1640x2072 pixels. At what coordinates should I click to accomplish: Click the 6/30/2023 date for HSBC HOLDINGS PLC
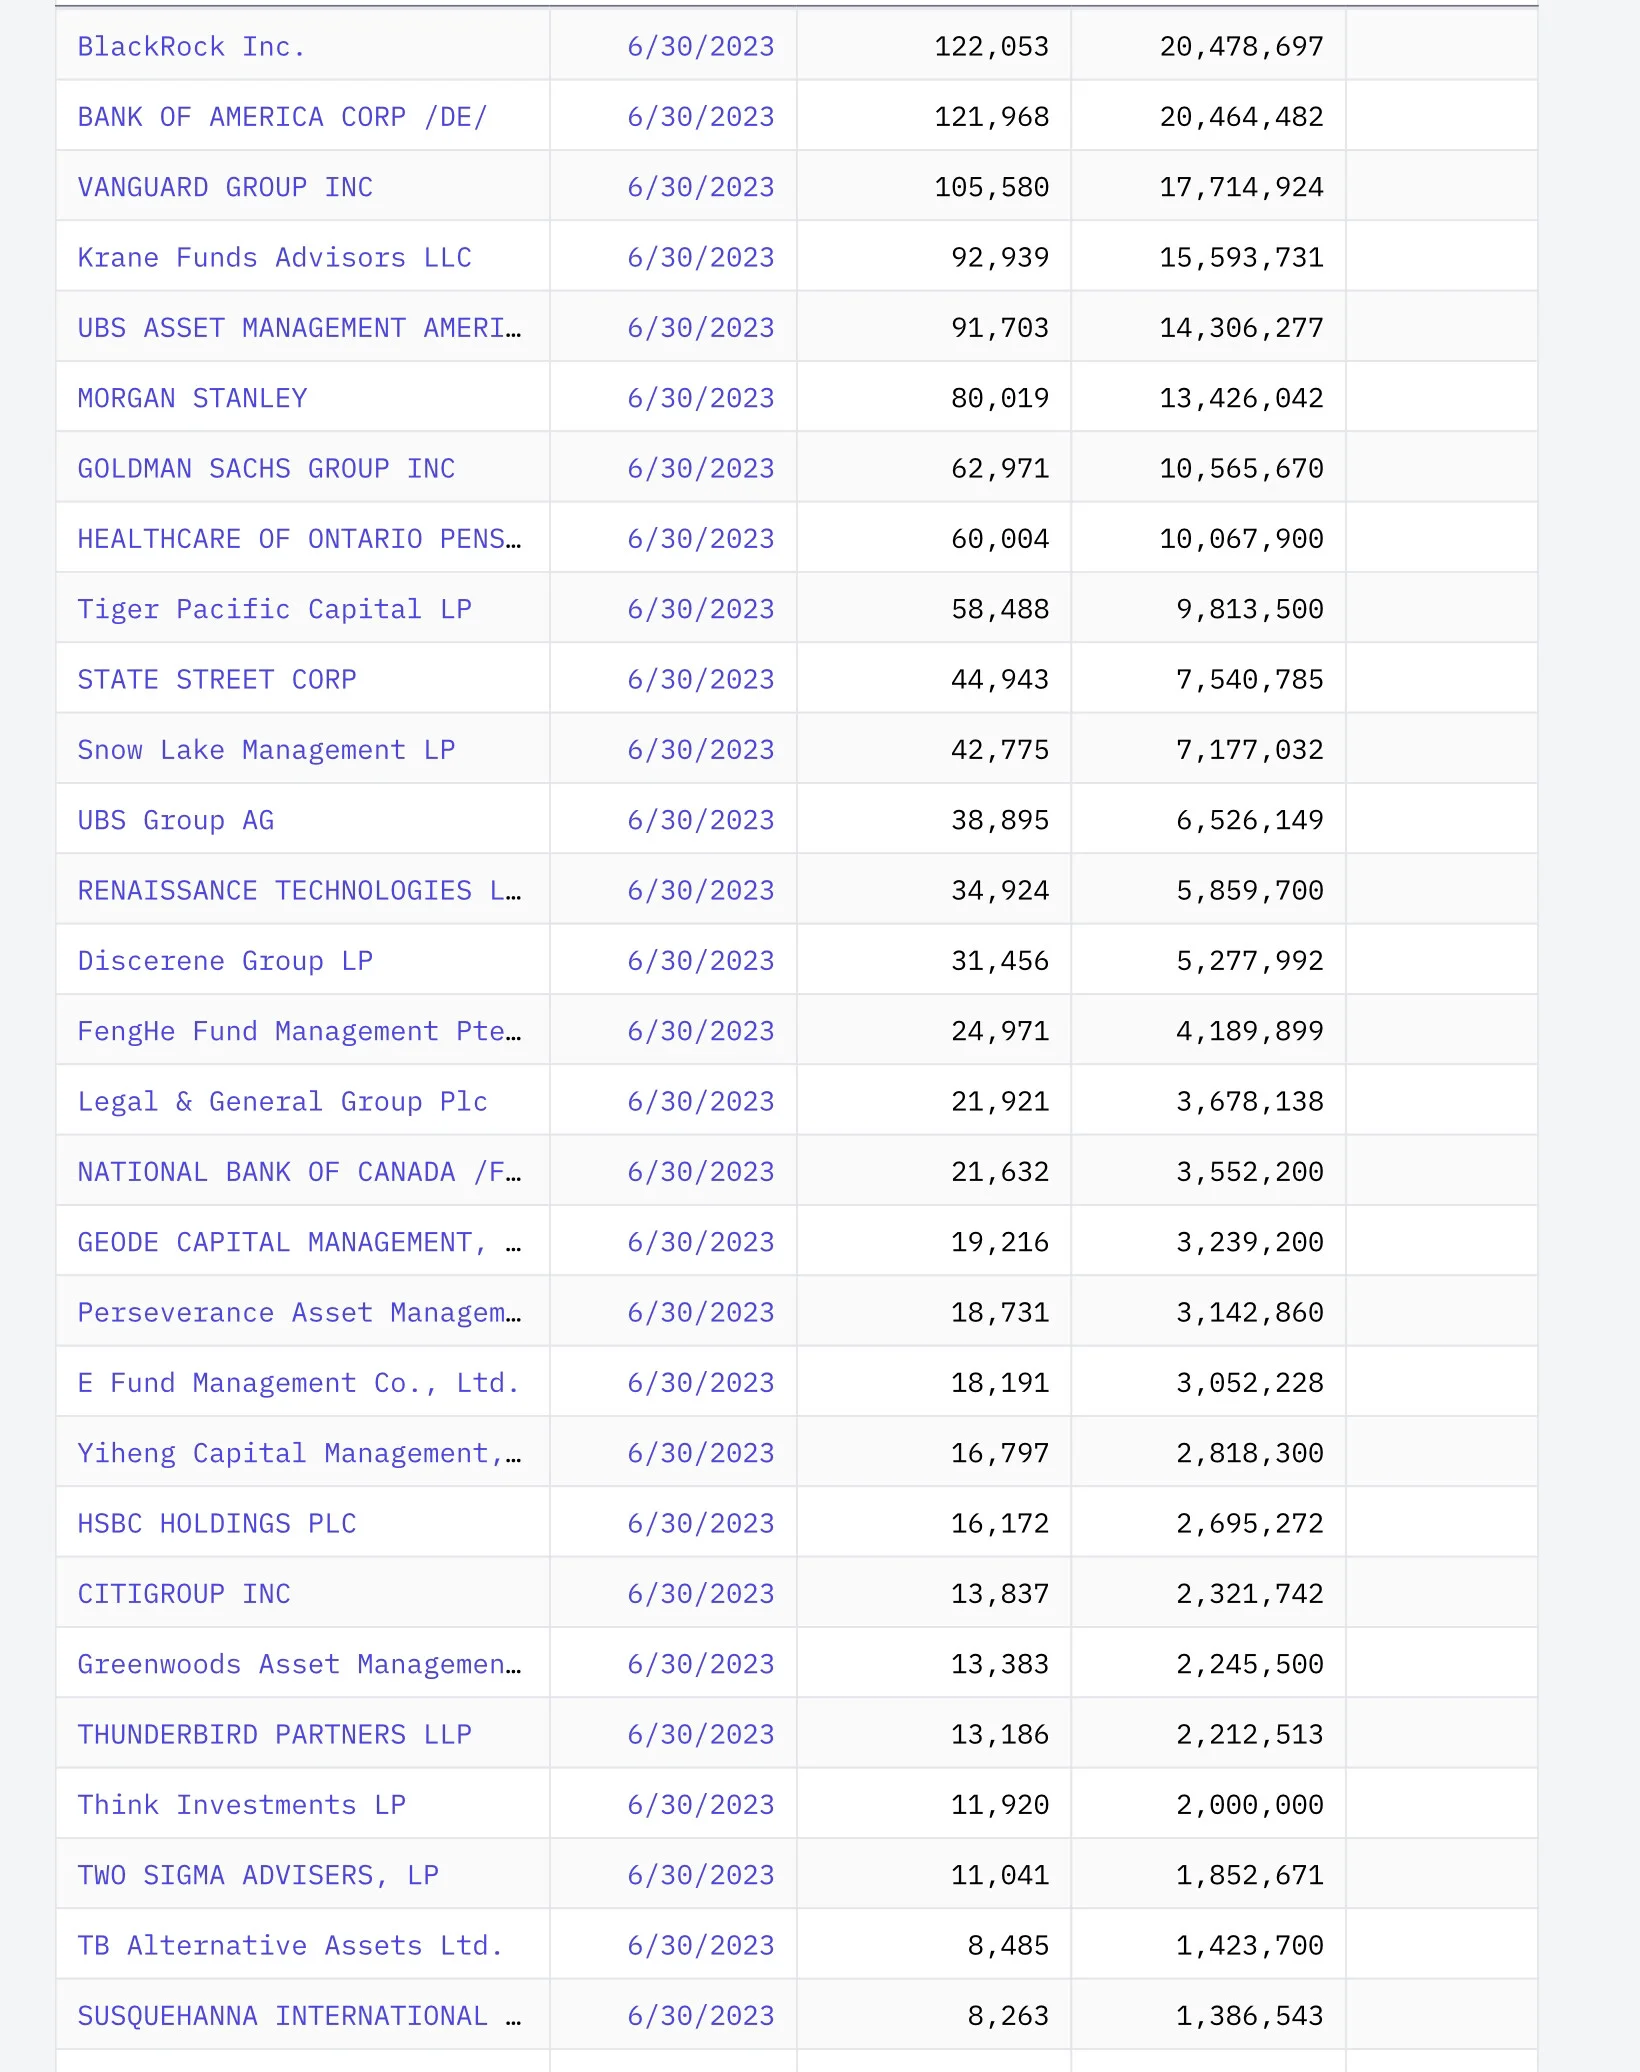(x=701, y=1524)
